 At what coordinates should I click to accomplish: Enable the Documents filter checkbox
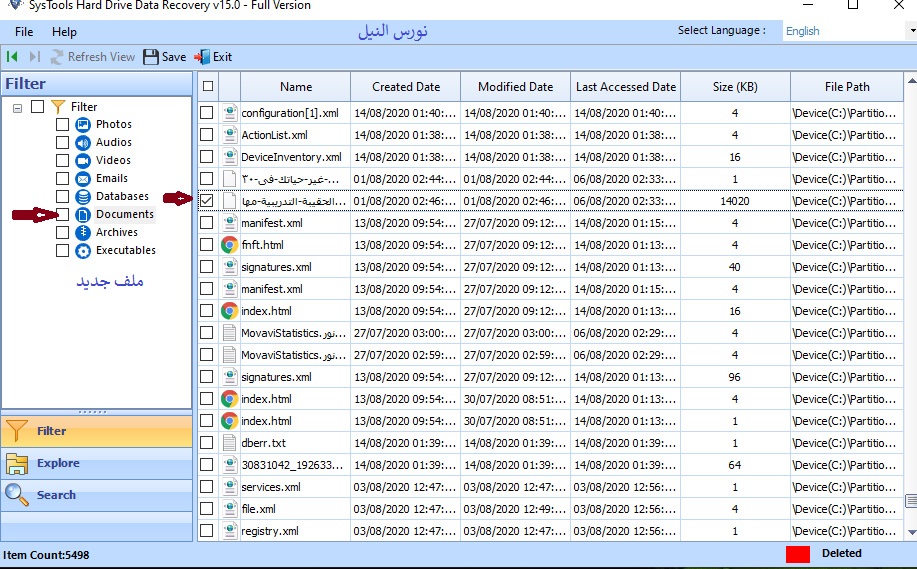click(63, 215)
